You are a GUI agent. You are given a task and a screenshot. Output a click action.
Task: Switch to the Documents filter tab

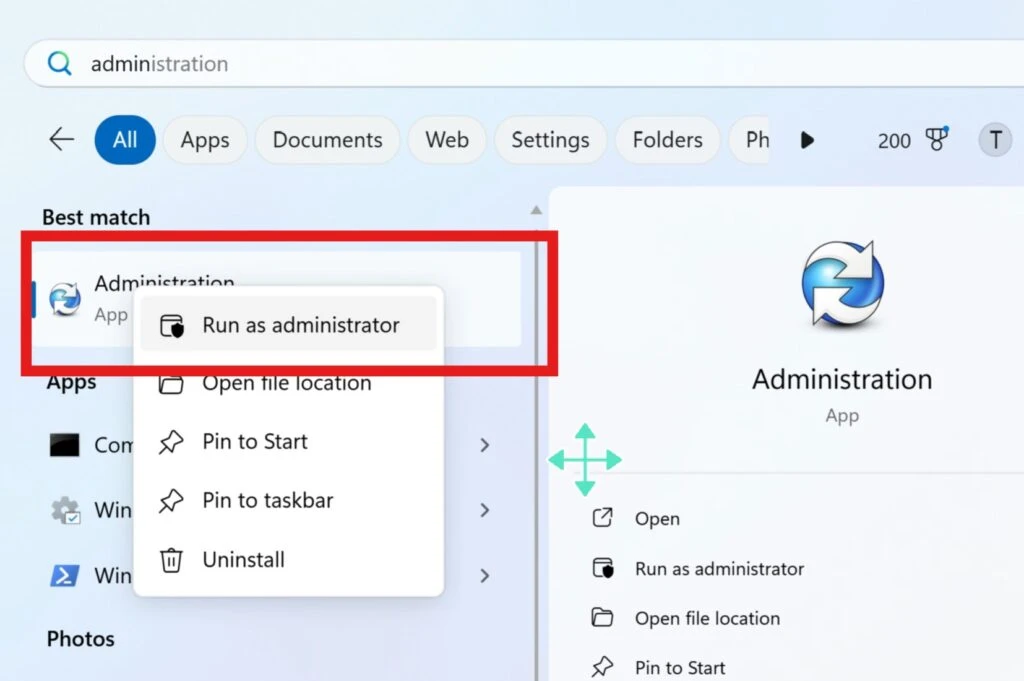pyautogui.click(x=327, y=140)
